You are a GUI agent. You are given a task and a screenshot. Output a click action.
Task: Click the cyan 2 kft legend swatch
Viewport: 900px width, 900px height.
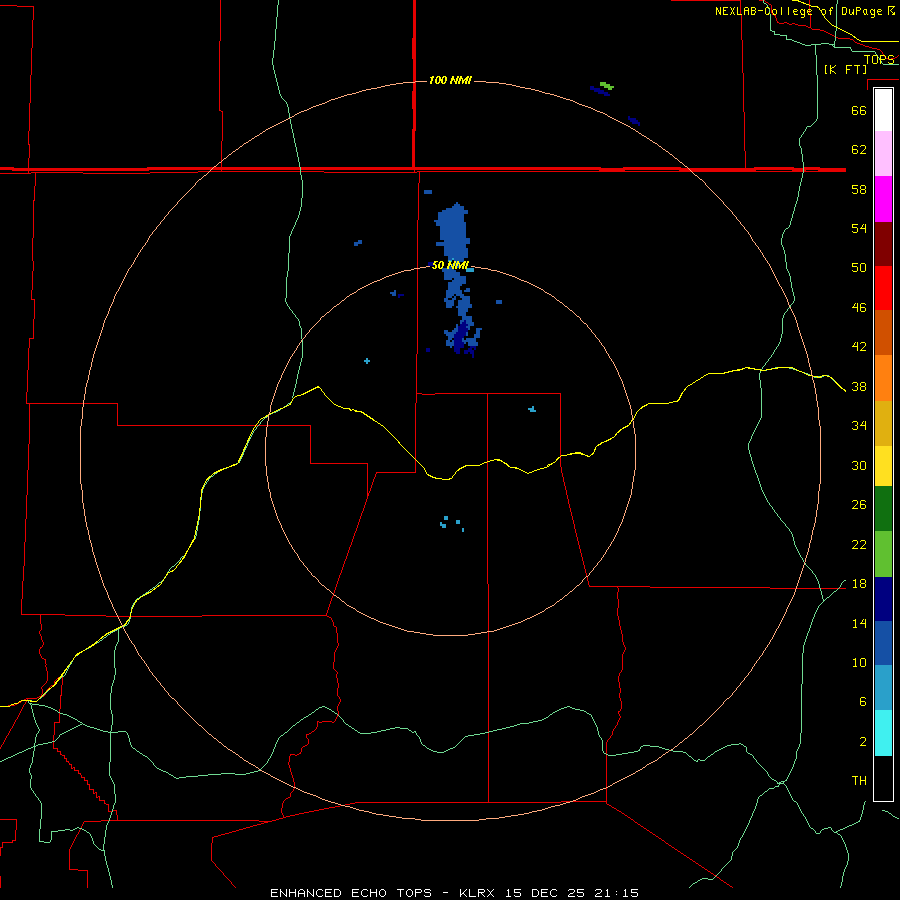pyautogui.click(x=883, y=733)
